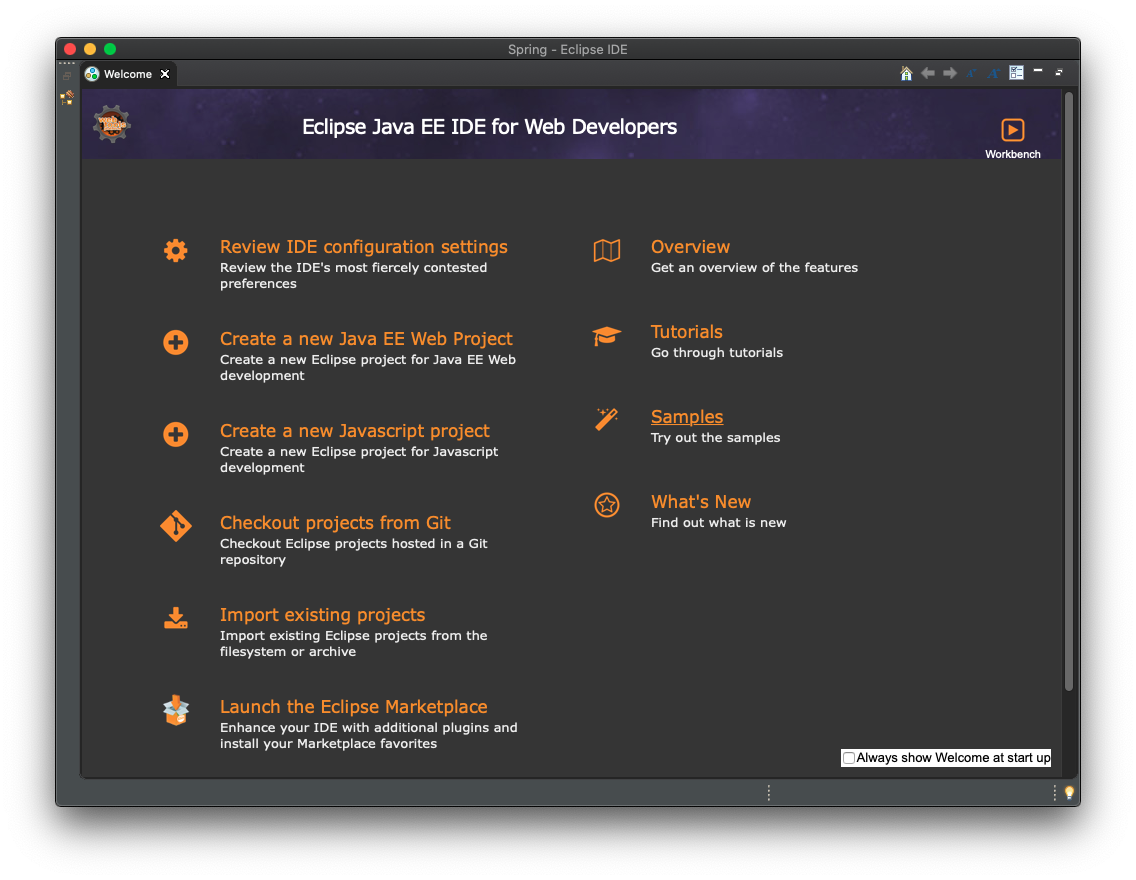Click the light bulb tip icon
The width and height of the screenshot is (1136, 880).
click(x=1068, y=793)
